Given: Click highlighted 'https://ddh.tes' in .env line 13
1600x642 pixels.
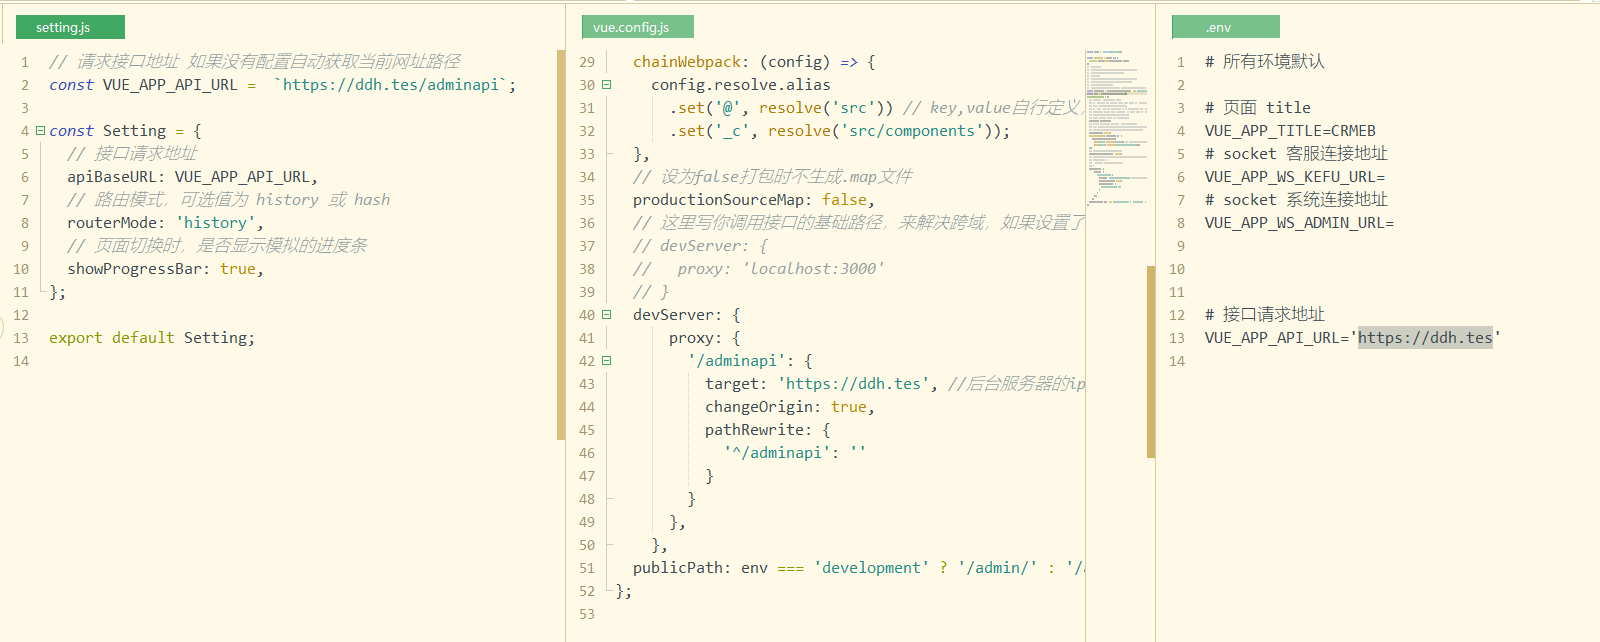Looking at the screenshot, I should tap(1425, 338).
